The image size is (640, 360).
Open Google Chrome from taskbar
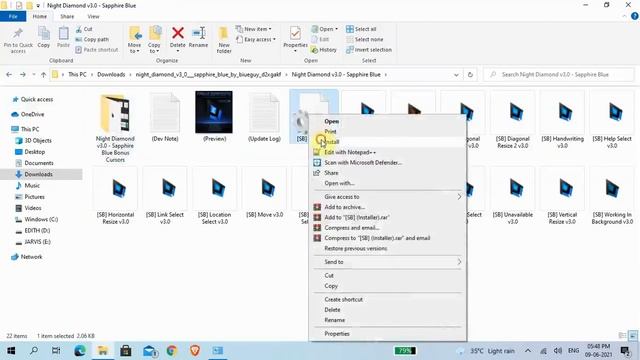(x=172, y=351)
